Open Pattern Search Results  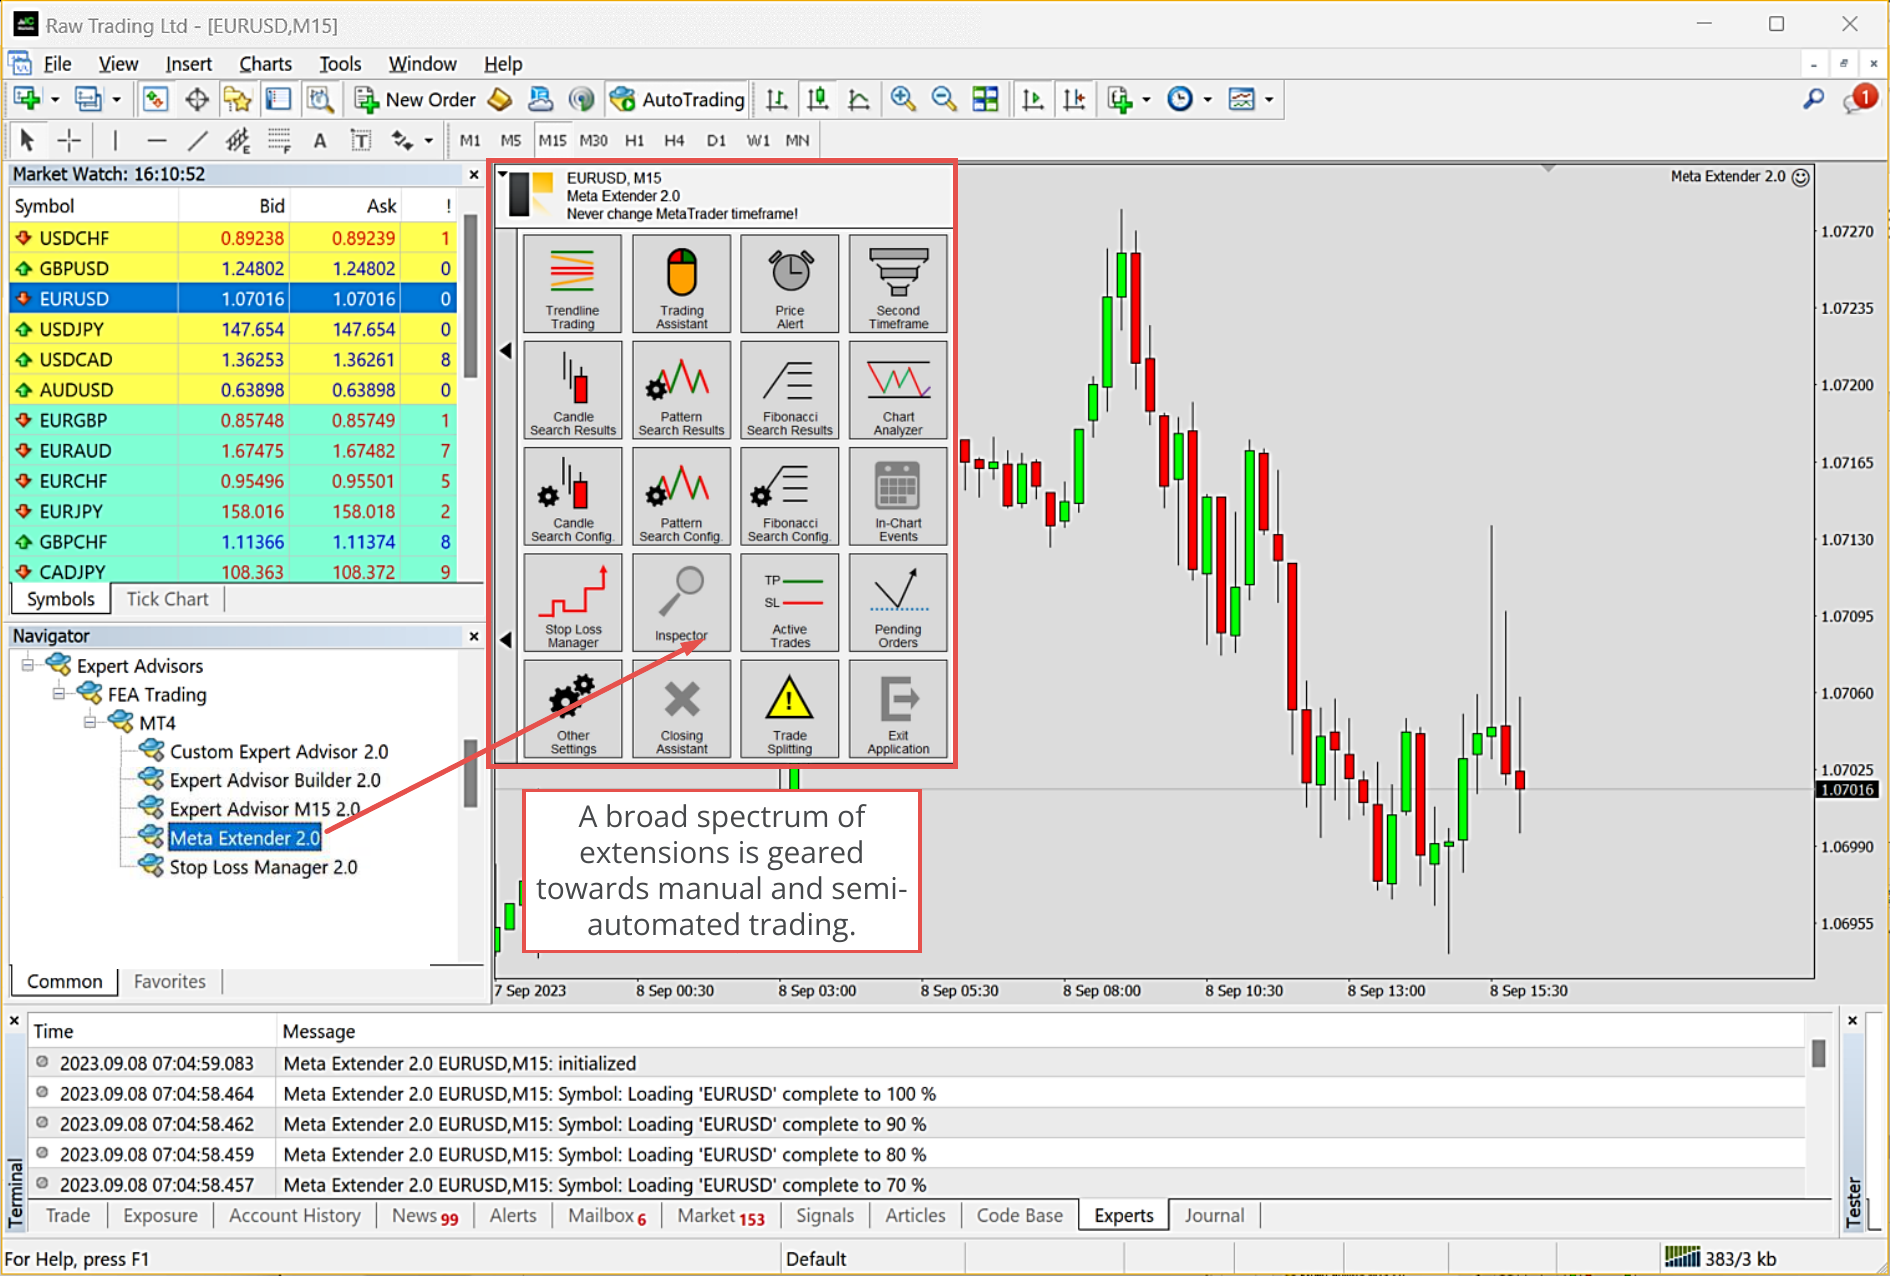pos(681,390)
